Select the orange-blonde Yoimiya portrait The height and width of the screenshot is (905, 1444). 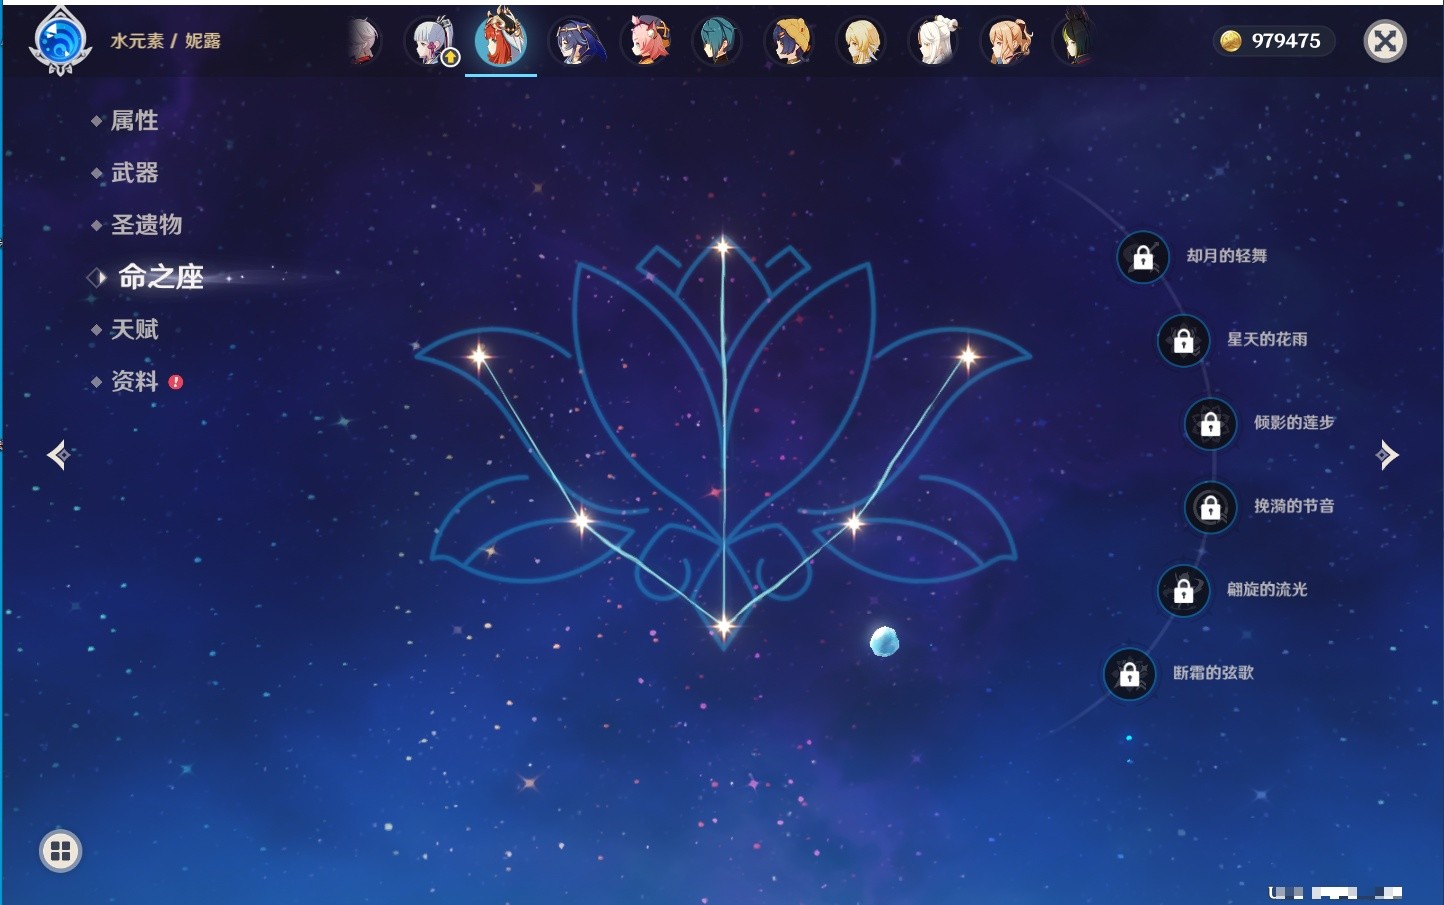[x=1007, y=42]
